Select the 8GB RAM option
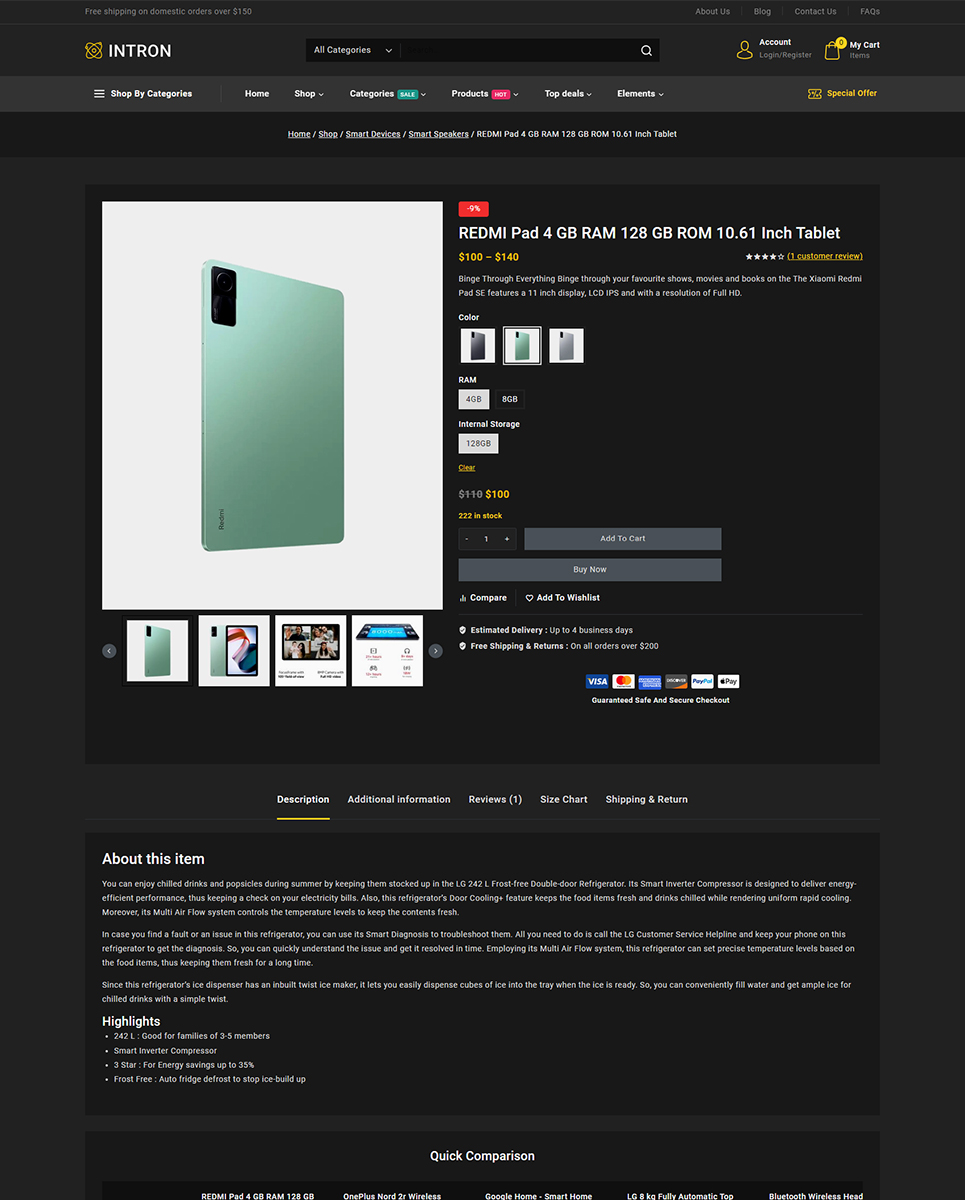The width and height of the screenshot is (965, 1200). [x=510, y=399]
